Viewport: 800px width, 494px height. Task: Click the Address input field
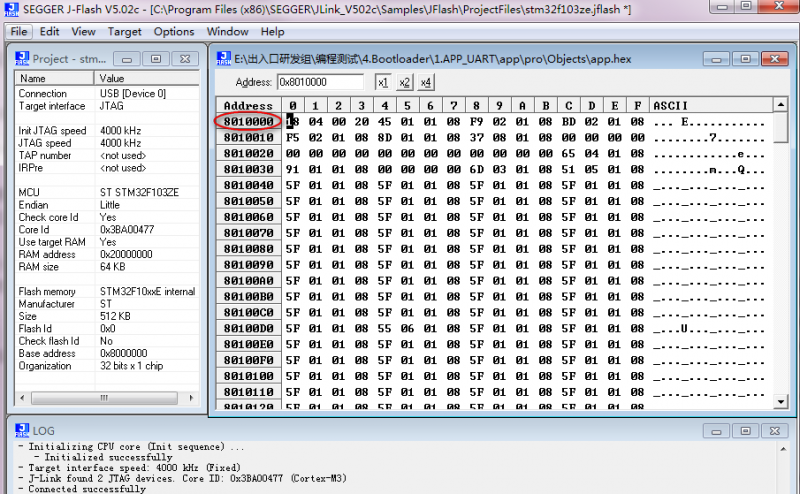click(320, 82)
